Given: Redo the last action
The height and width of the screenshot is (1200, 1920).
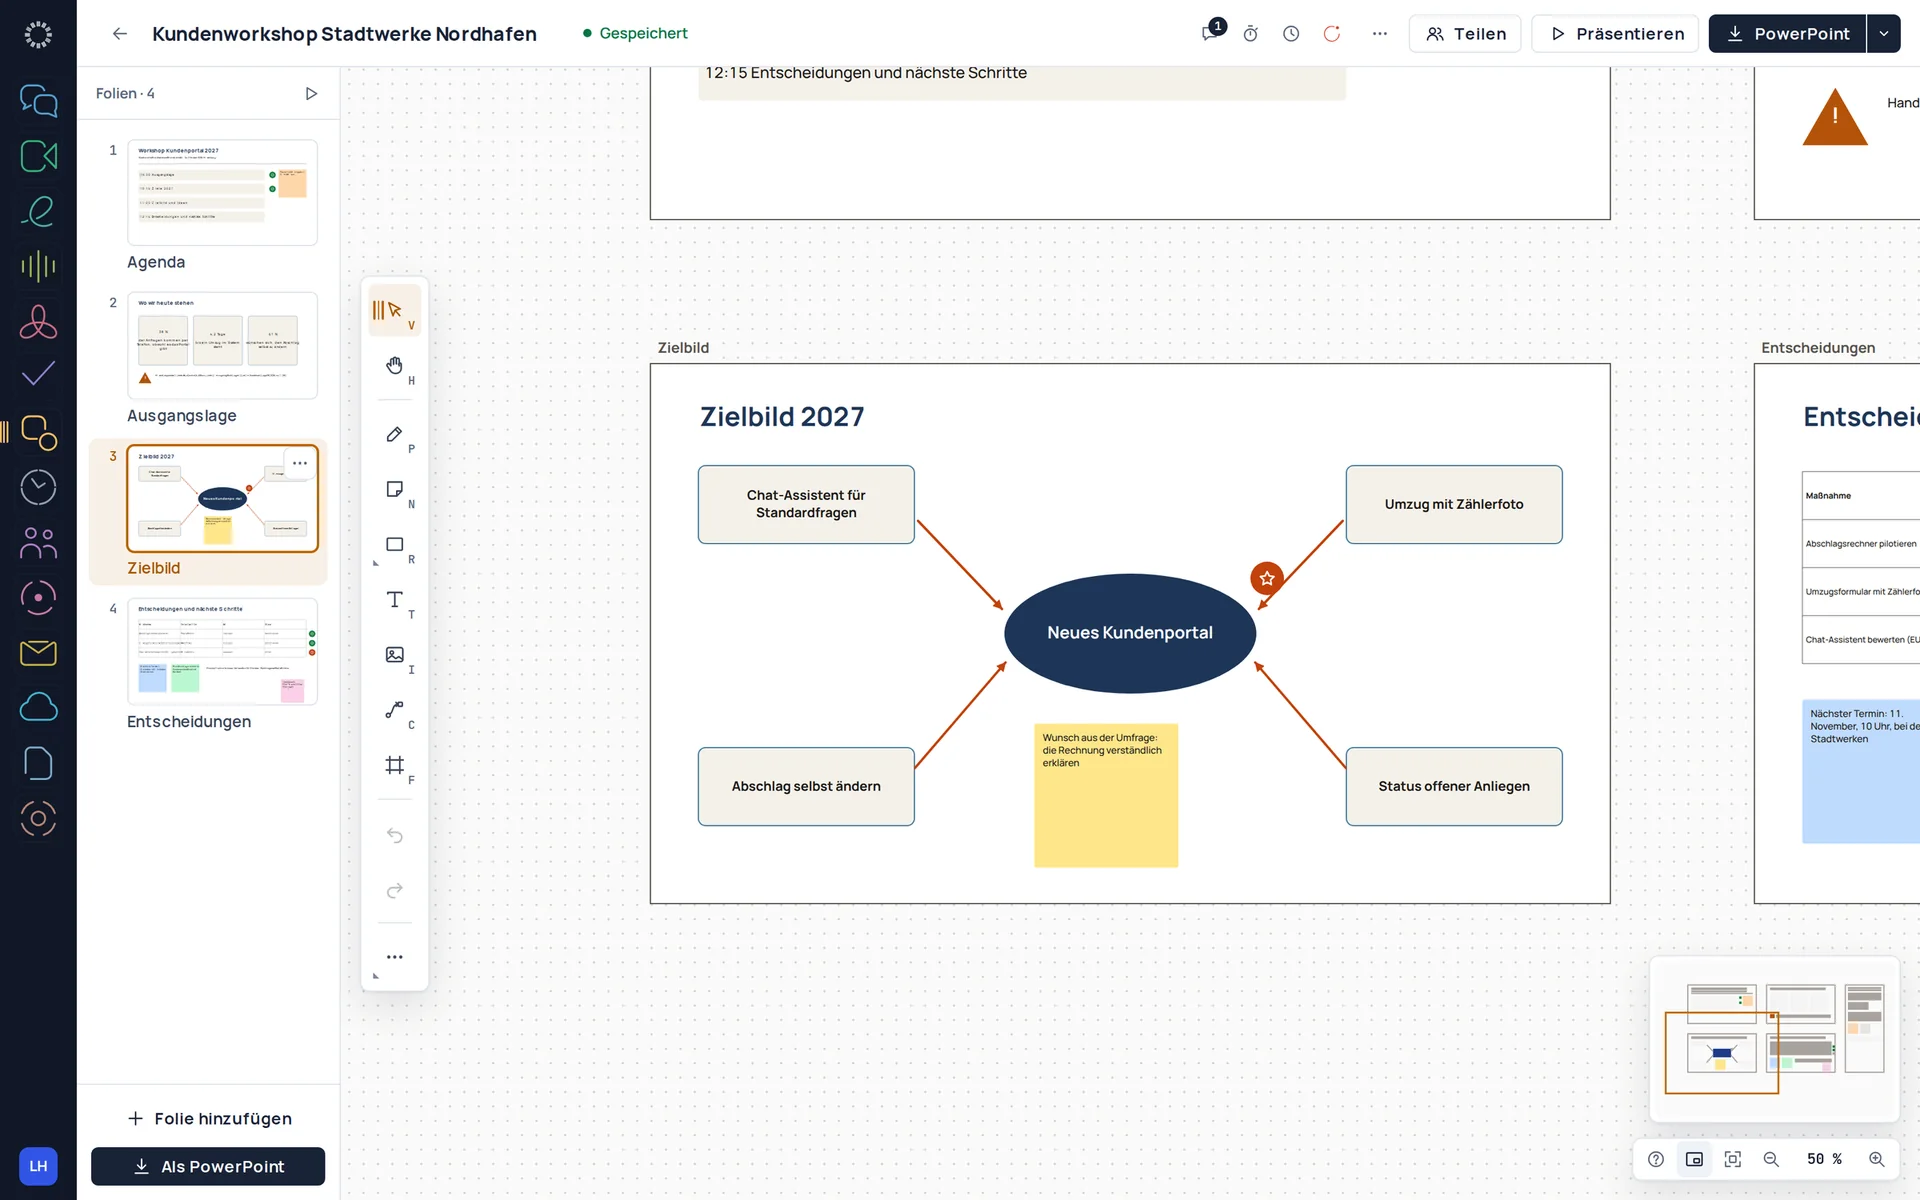Looking at the screenshot, I should point(395,890).
